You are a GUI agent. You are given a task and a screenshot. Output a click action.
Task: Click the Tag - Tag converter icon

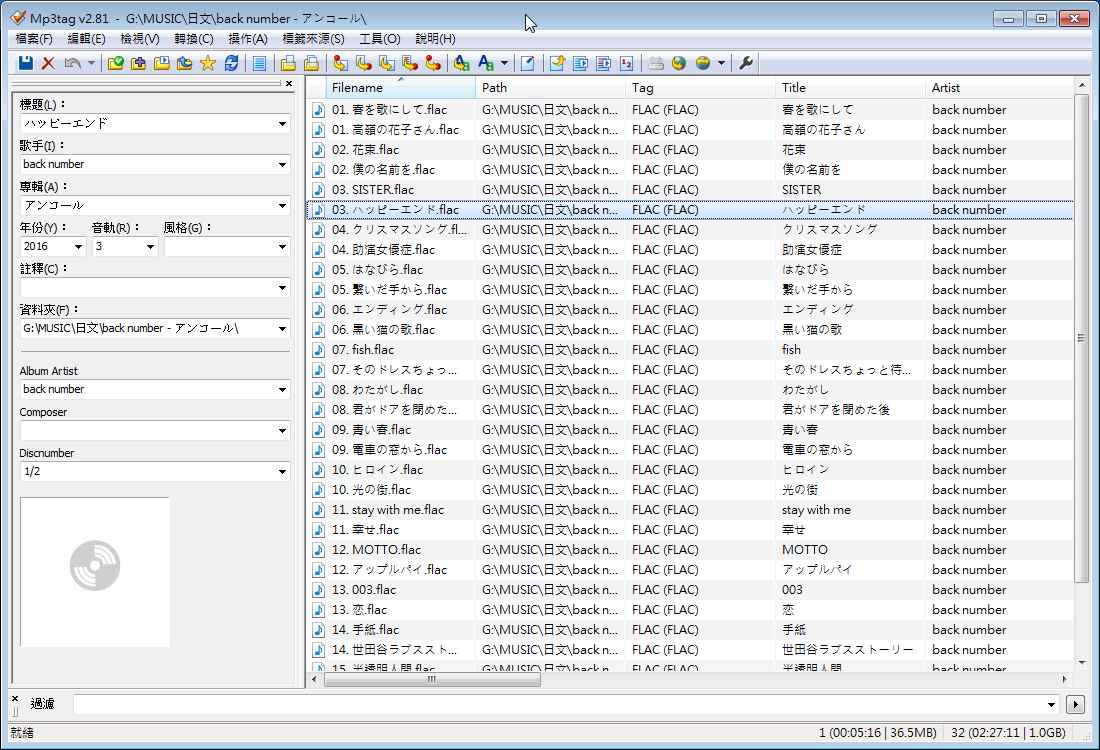[434, 63]
